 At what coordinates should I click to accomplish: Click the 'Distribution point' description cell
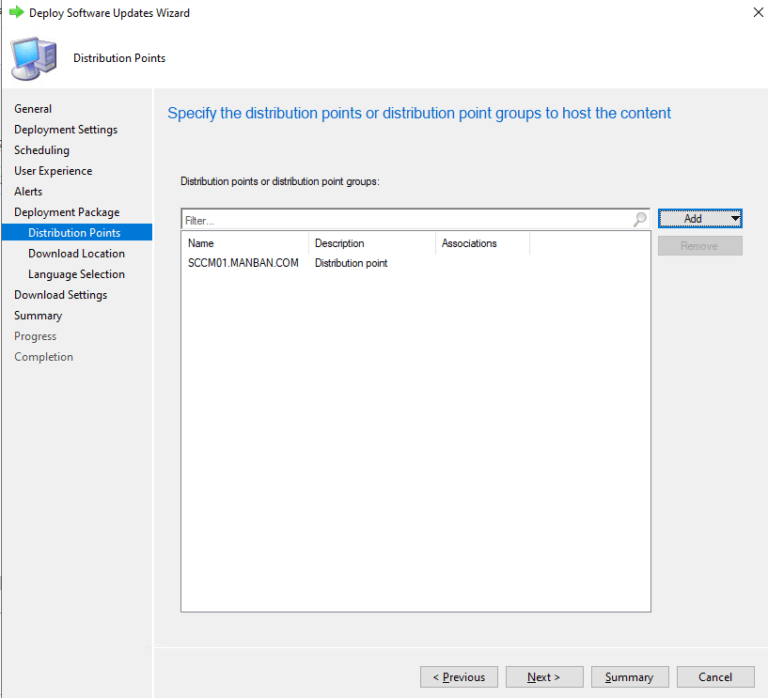351,263
